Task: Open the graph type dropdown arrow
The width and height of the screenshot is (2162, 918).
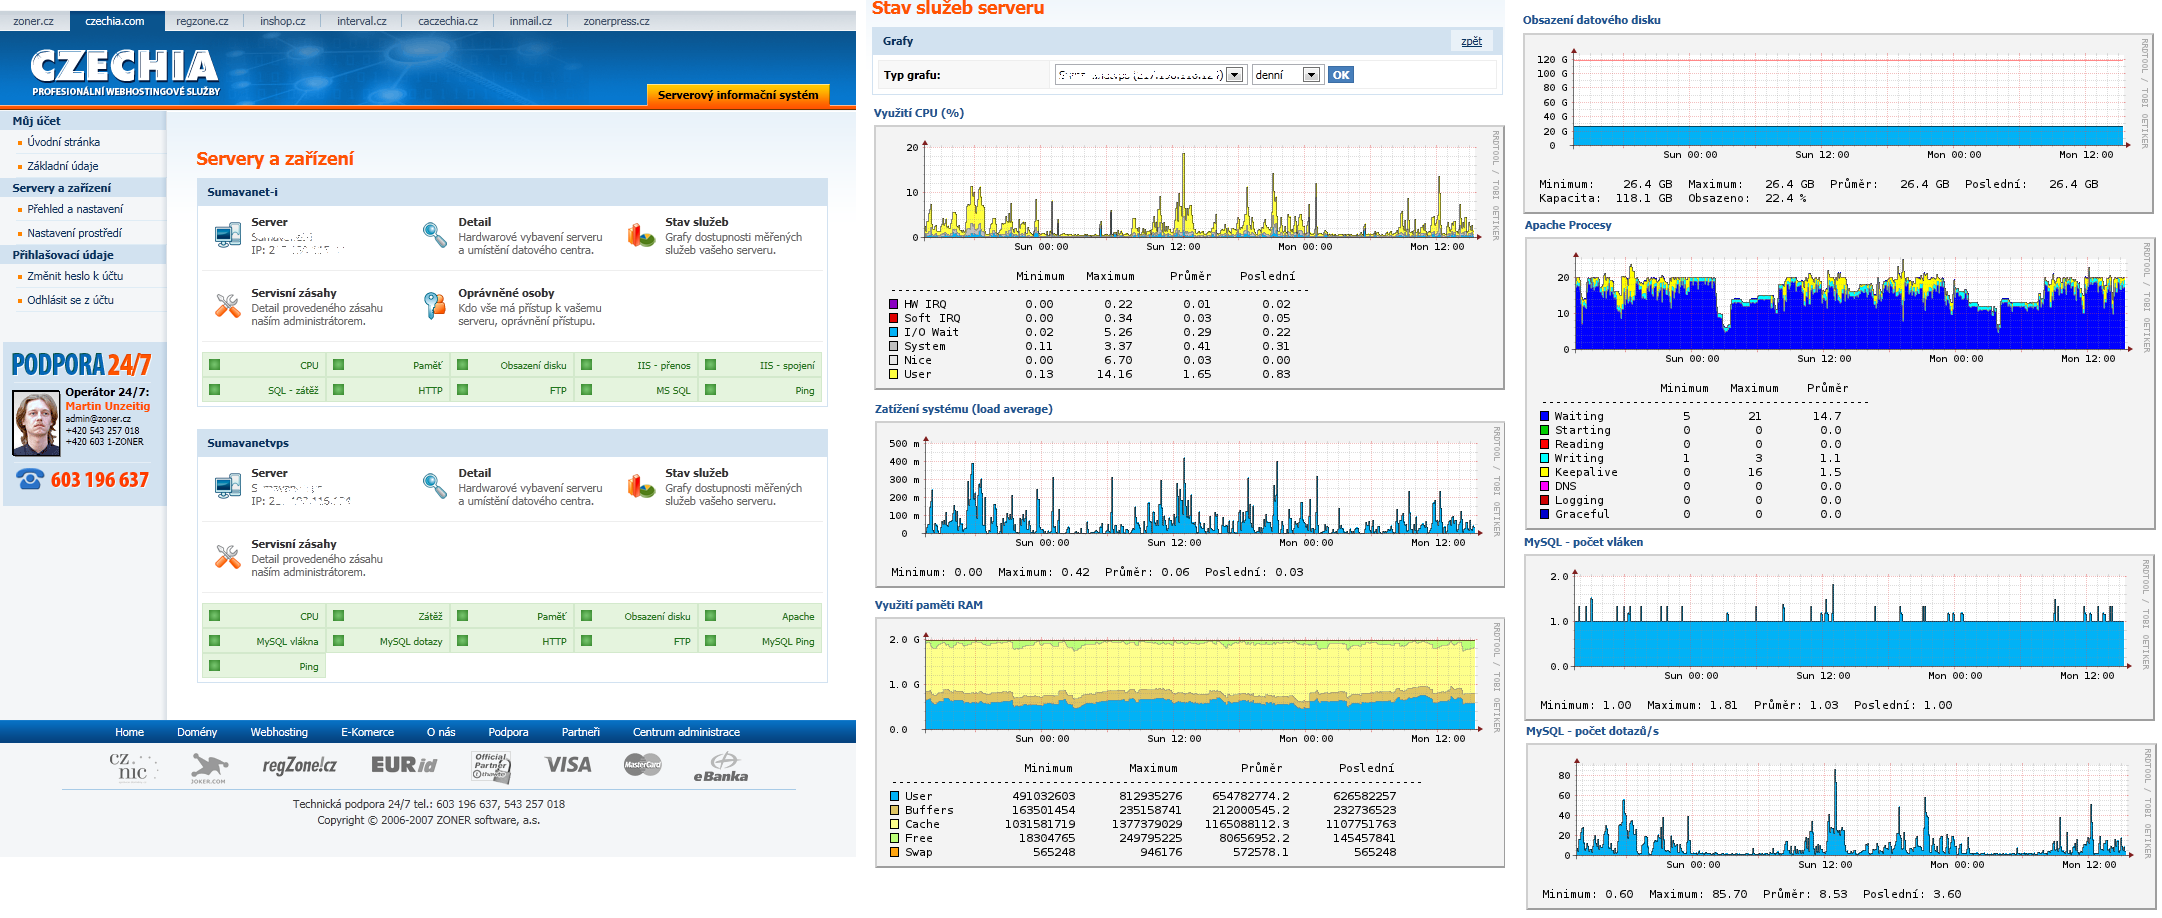Action: pos(1235,75)
